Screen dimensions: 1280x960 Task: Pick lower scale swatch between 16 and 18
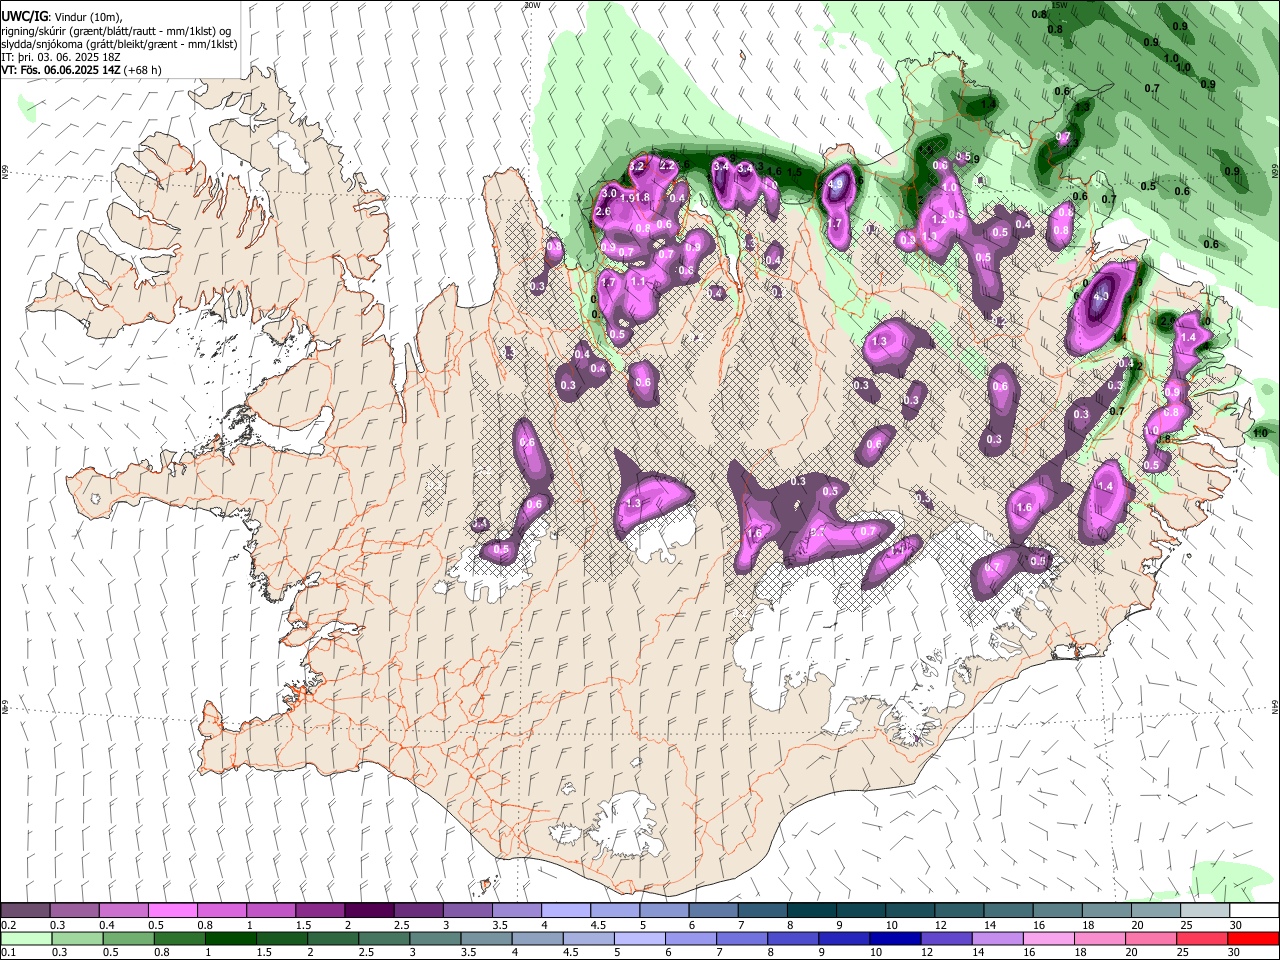pyautogui.click(x=1049, y=938)
